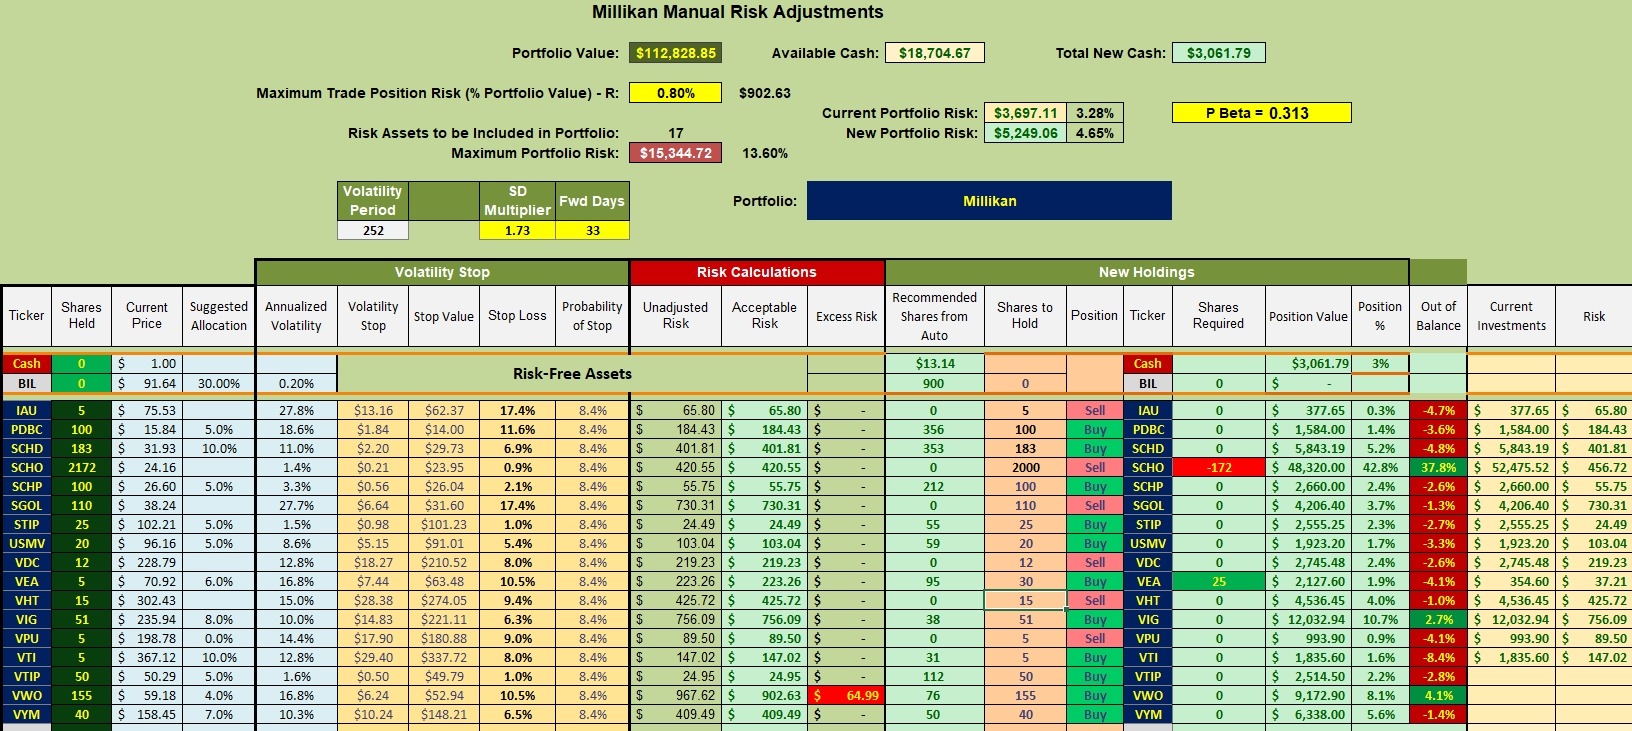This screenshot has width=1632, height=731.
Task: Select VIG position value 12,032.94
Action: coord(1309,619)
